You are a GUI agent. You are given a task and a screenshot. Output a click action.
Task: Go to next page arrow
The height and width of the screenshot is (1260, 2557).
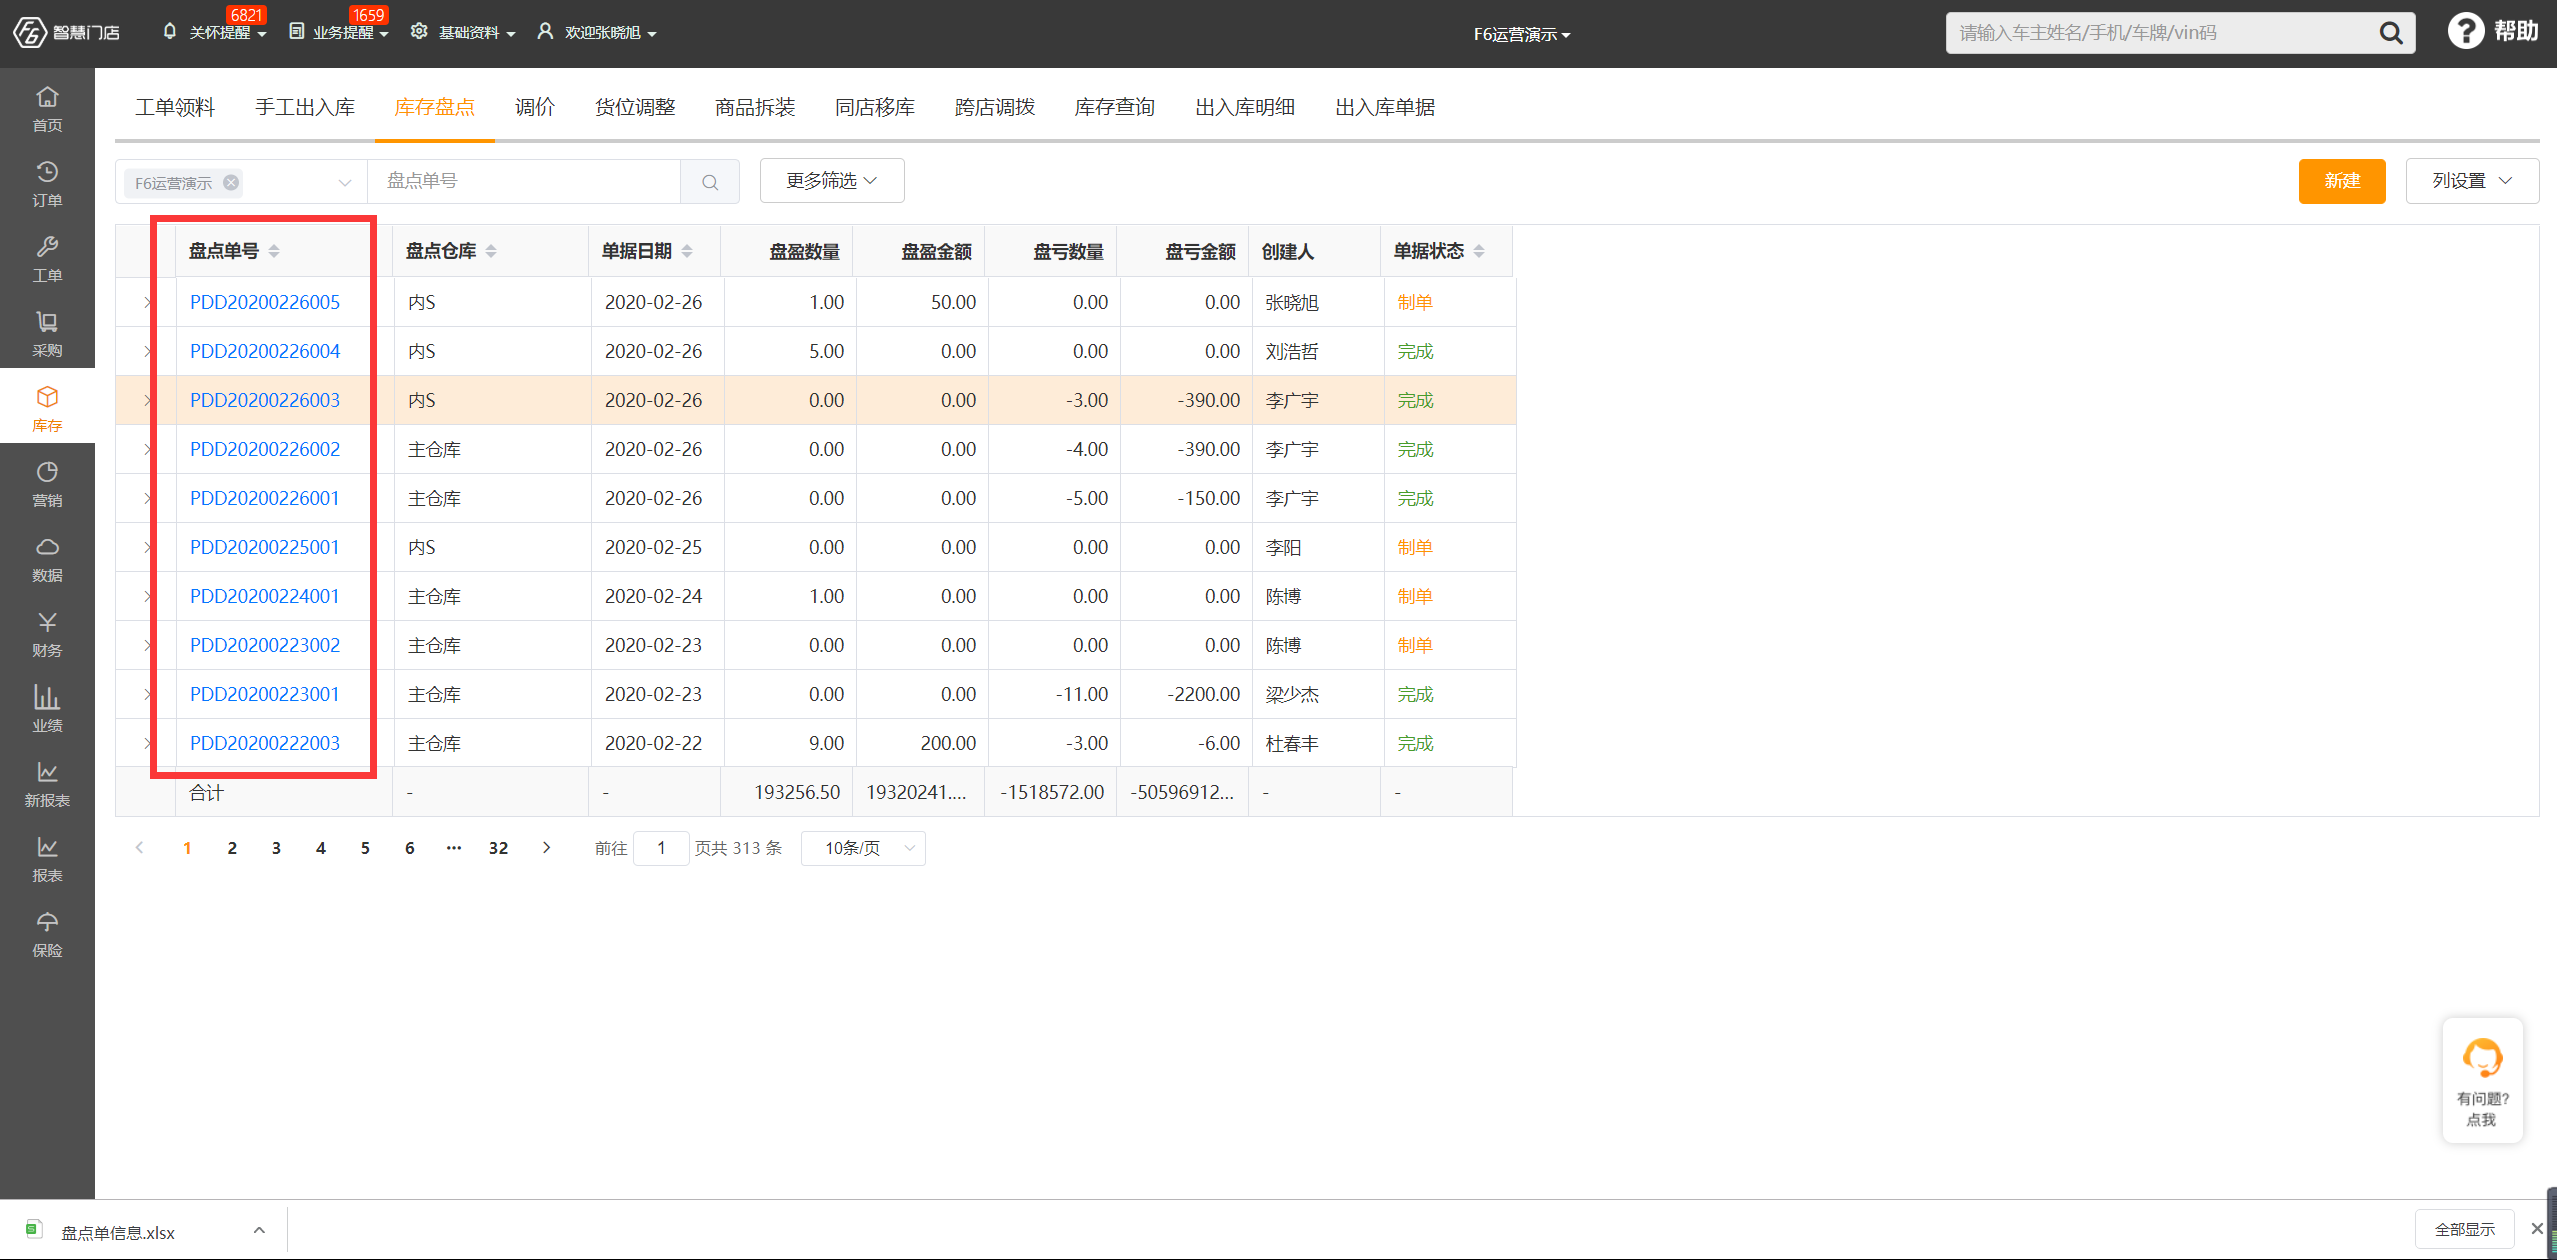[x=546, y=848]
